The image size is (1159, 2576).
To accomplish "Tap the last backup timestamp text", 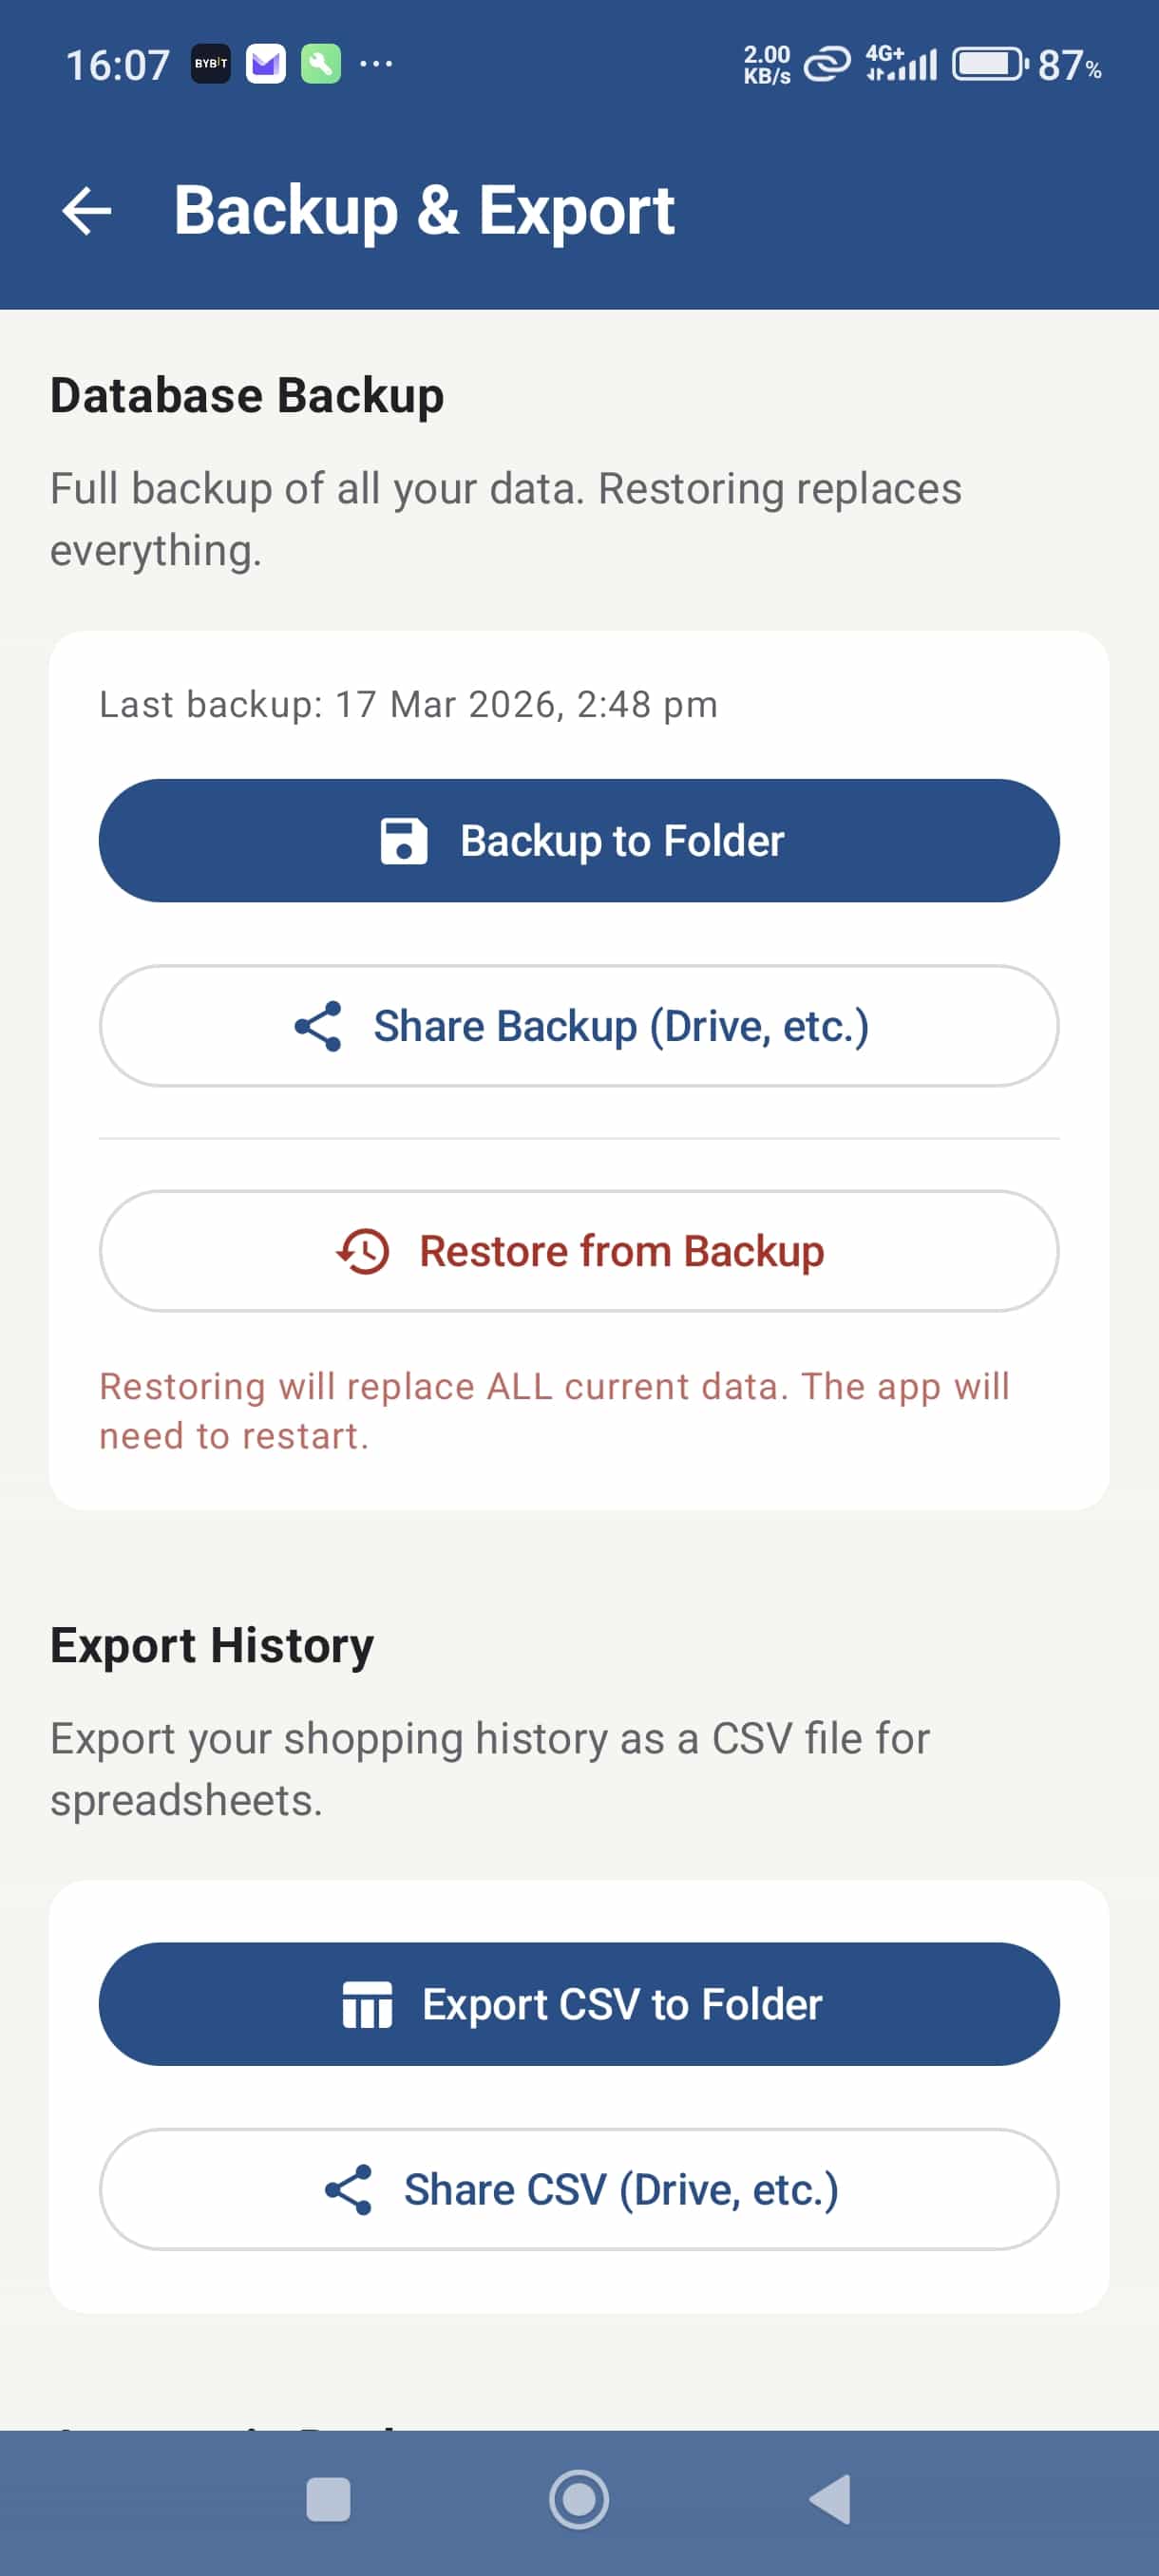I will point(408,703).
